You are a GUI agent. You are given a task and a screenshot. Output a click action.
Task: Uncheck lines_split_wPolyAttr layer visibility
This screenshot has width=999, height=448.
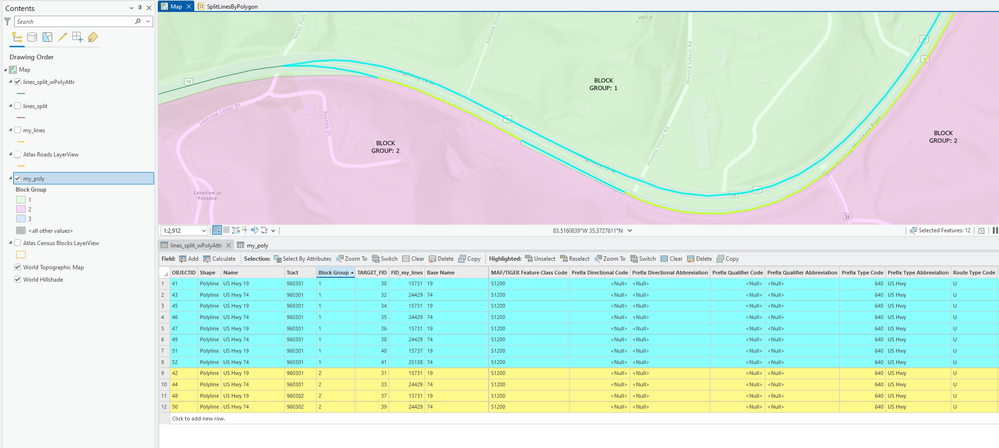(x=17, y=82)
